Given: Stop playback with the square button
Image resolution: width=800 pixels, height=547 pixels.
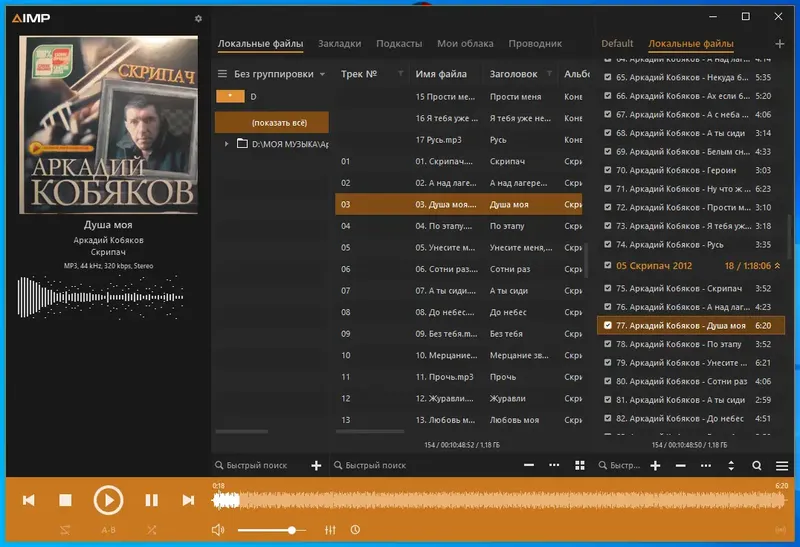Looking at the screenshot, I should [x=65, y=500].
